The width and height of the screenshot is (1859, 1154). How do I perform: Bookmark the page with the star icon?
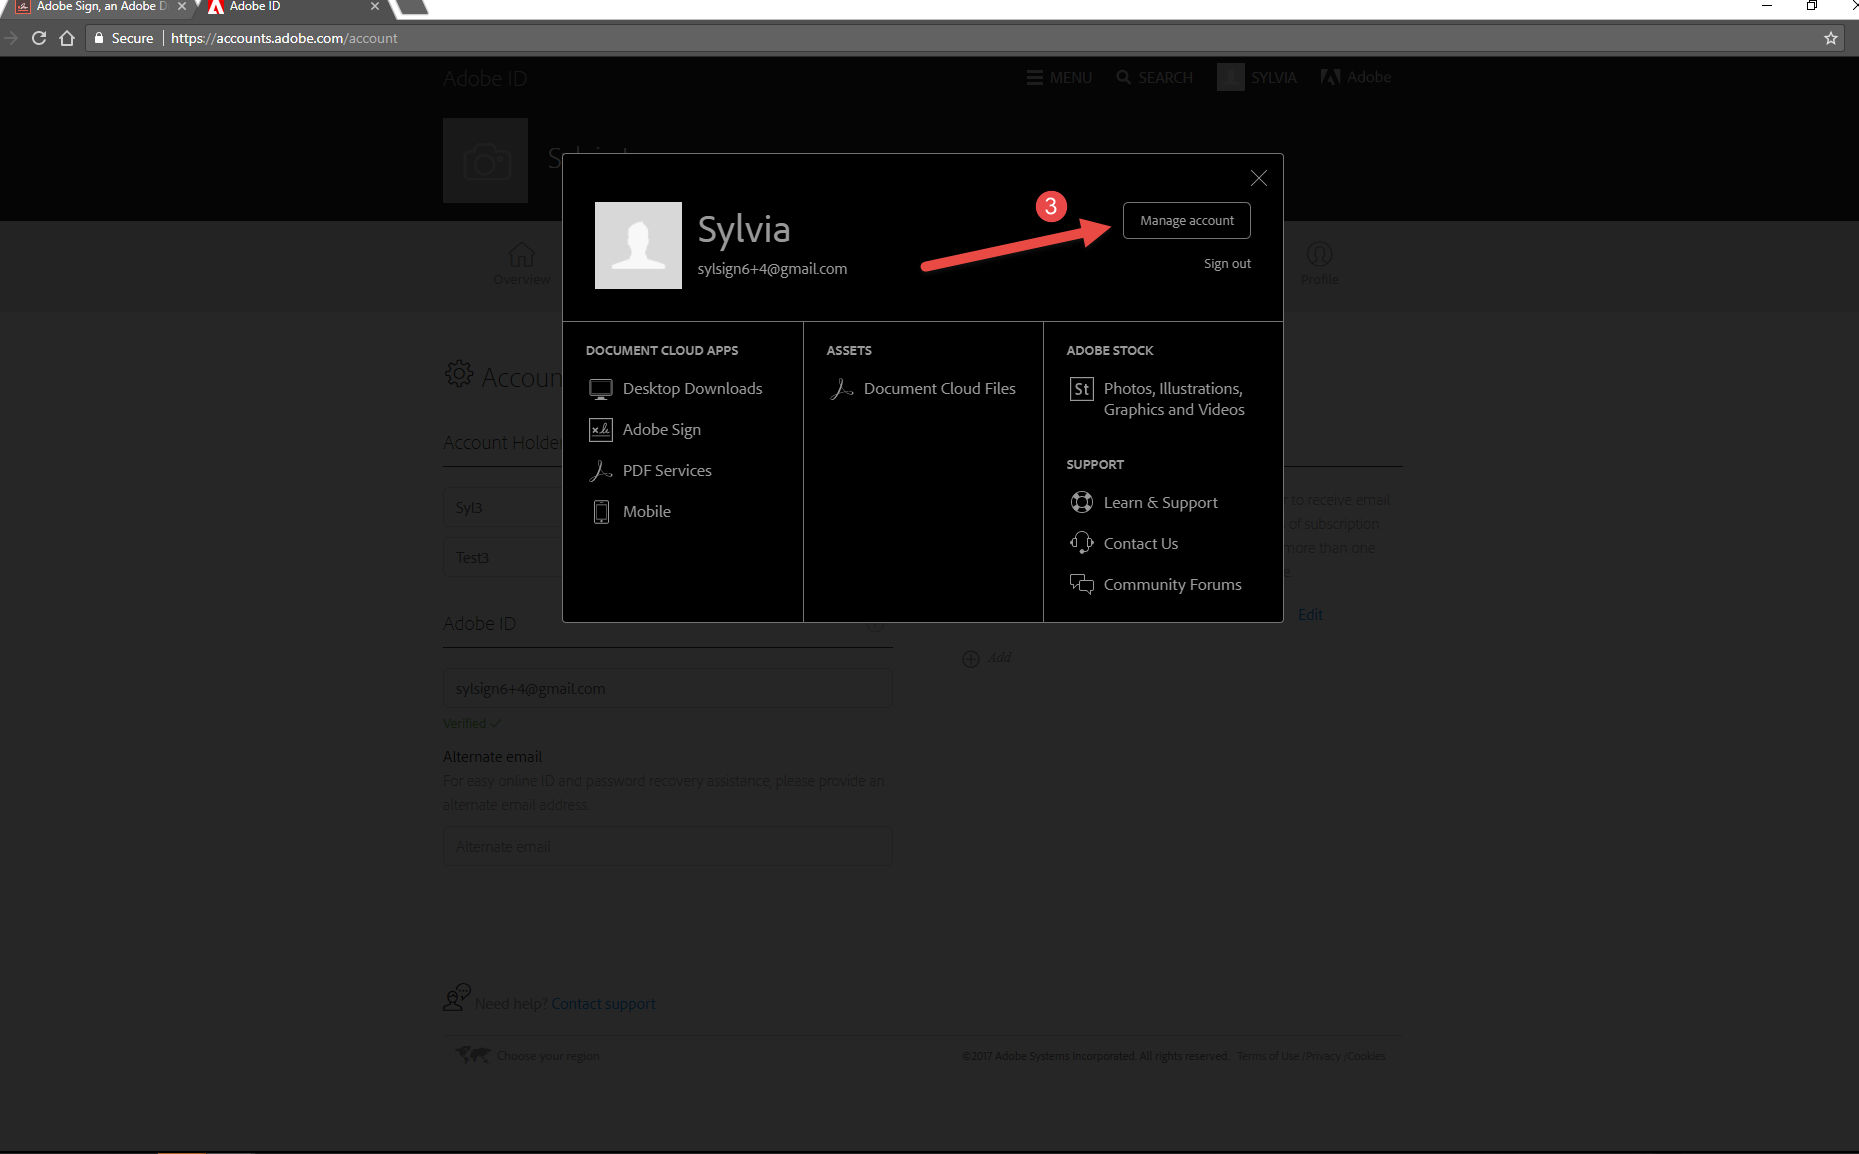coord(1831,38)
